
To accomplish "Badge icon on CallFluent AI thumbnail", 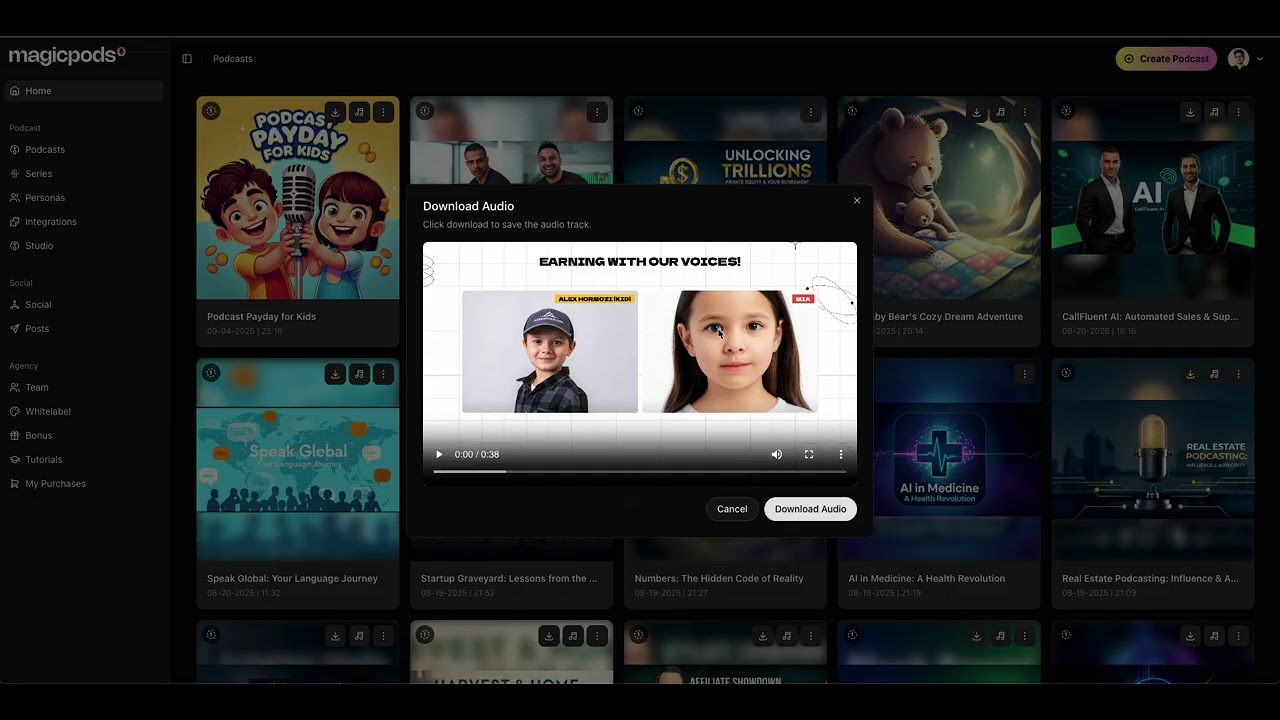I will coord(1066,111).
